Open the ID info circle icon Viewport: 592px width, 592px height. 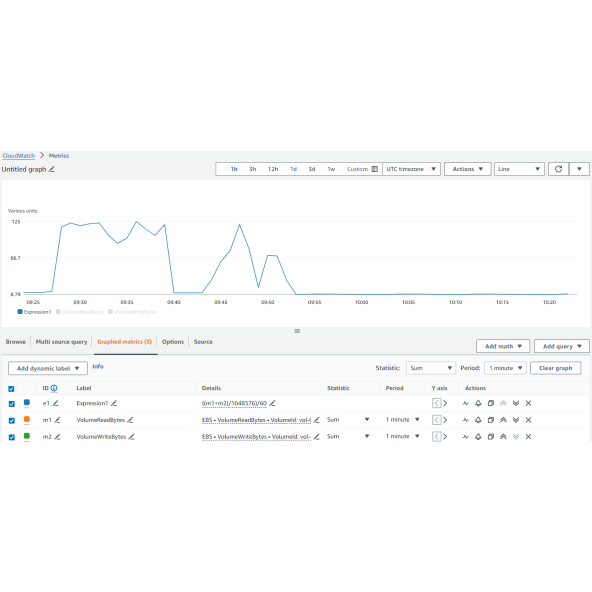click(x=54, y=388)
